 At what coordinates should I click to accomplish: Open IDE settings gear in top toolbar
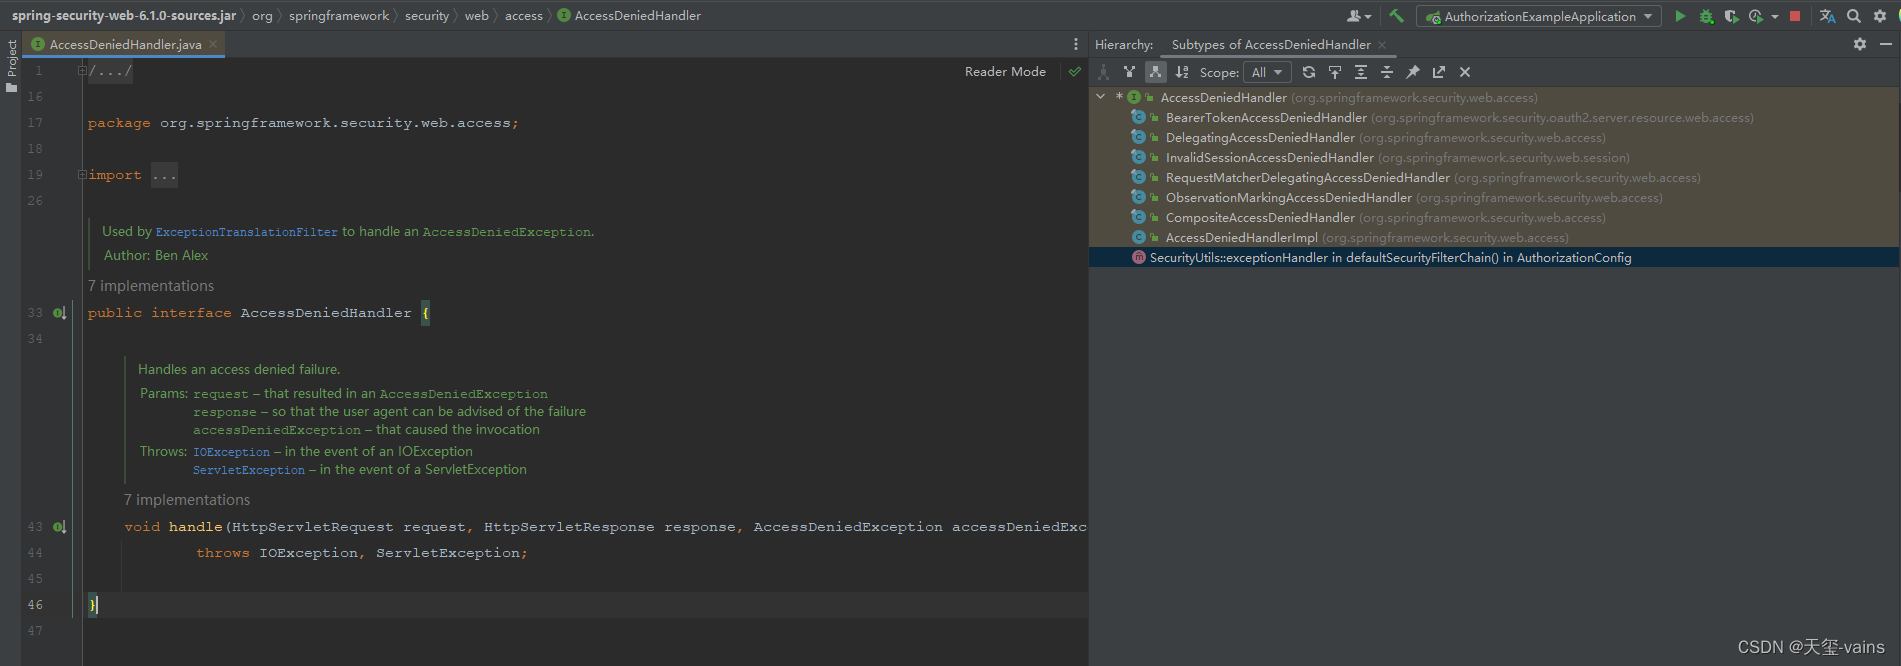point(1880,16)
